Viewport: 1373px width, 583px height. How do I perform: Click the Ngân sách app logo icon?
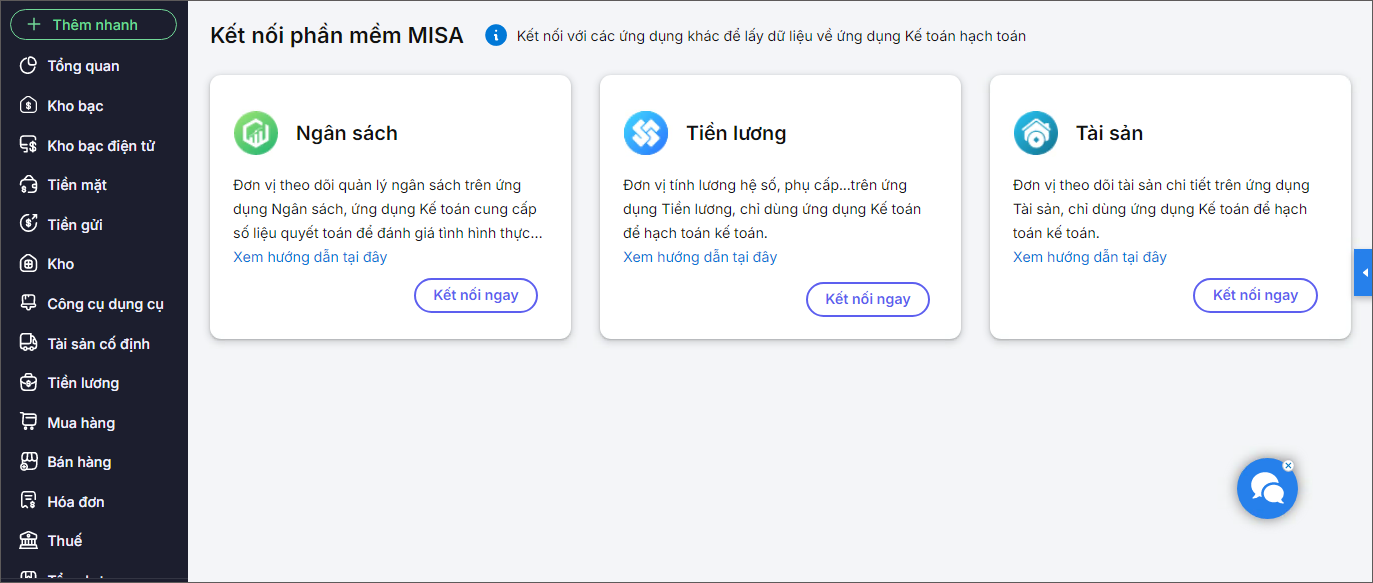click(x=256, y=133)
